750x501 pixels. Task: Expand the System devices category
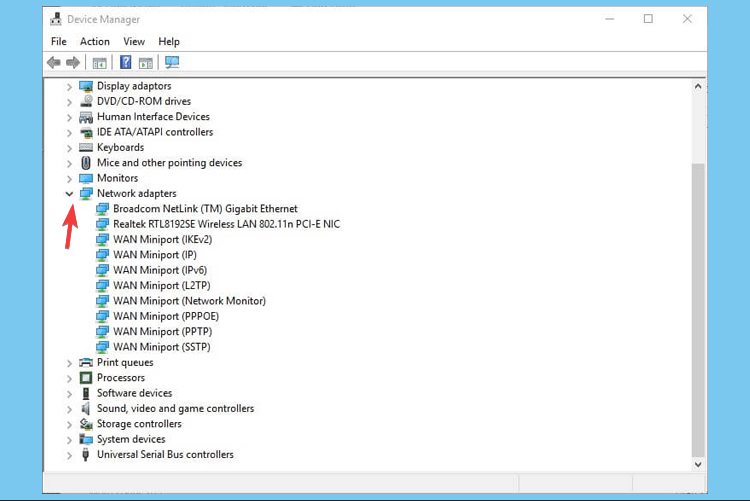[x=69, y=440]
